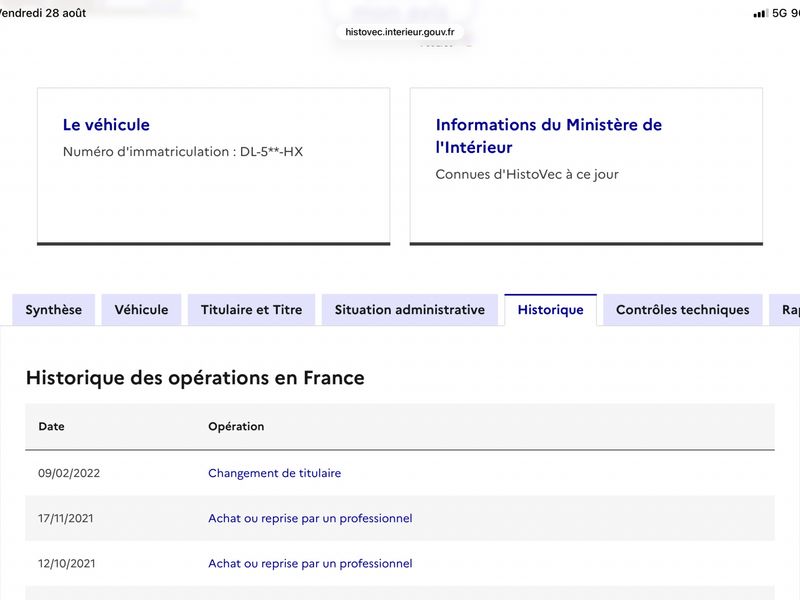Click the Connues d'HistoVec à ce jour text
The image size is (800, 600).
coord(527,174)
